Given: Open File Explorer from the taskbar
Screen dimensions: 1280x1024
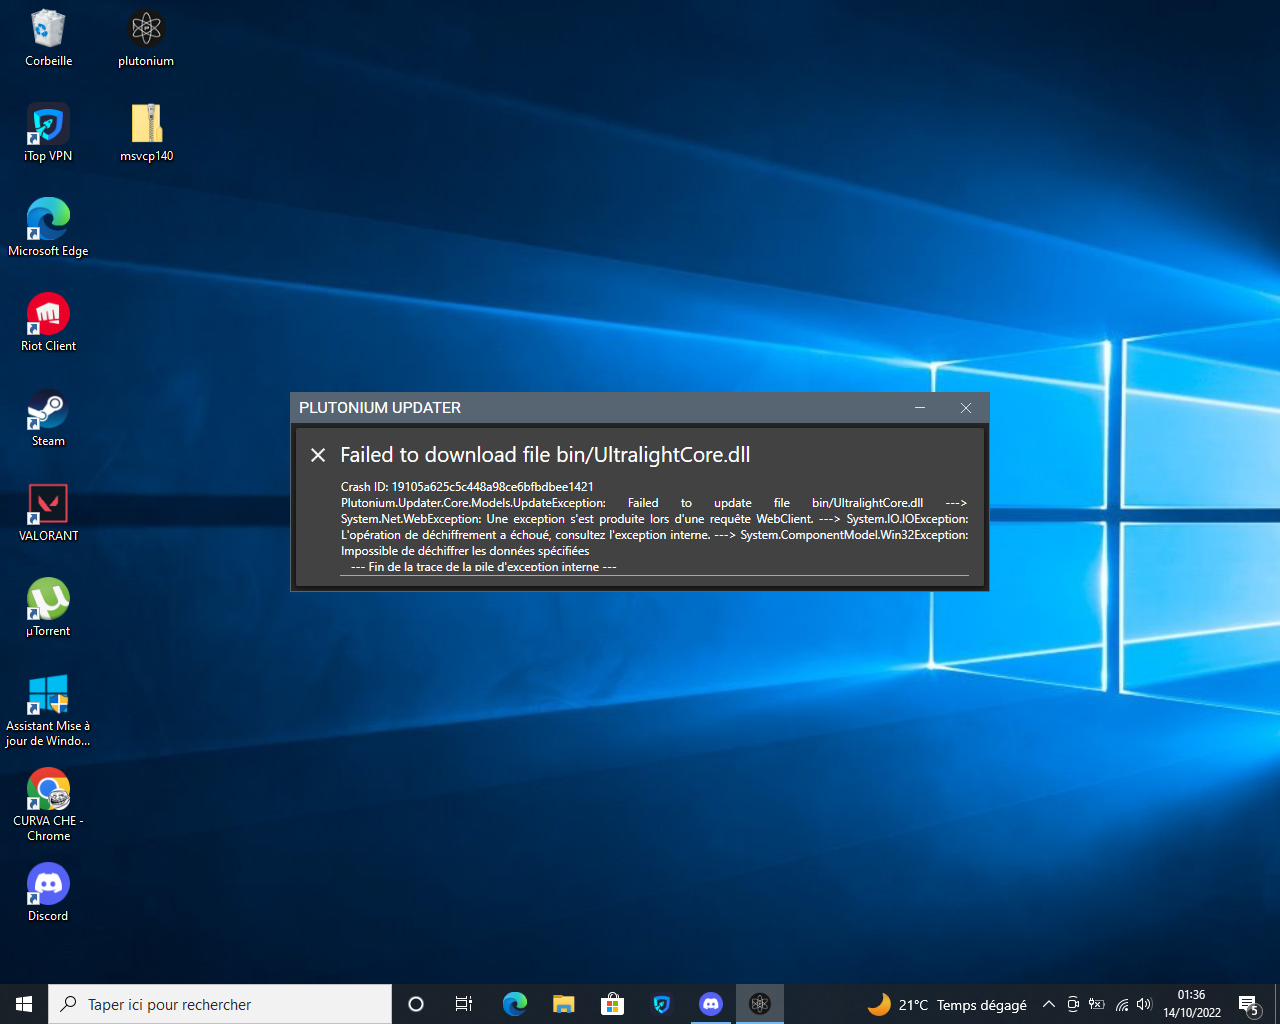Looking at the screenshot, I should 564,1004.
